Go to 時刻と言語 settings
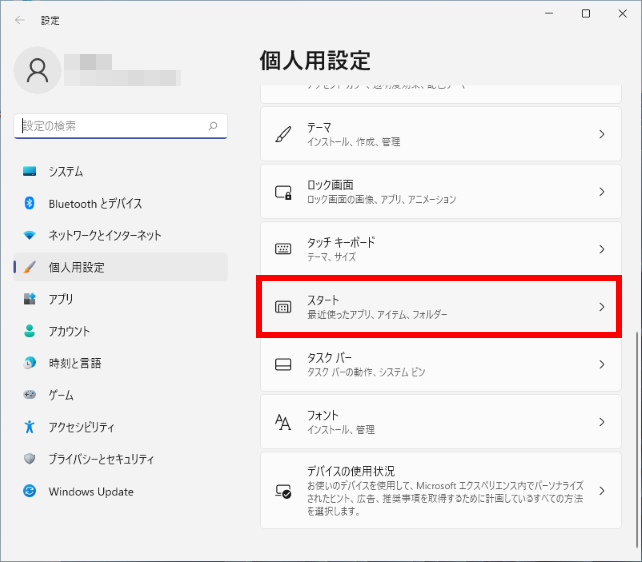 point(121,363)
